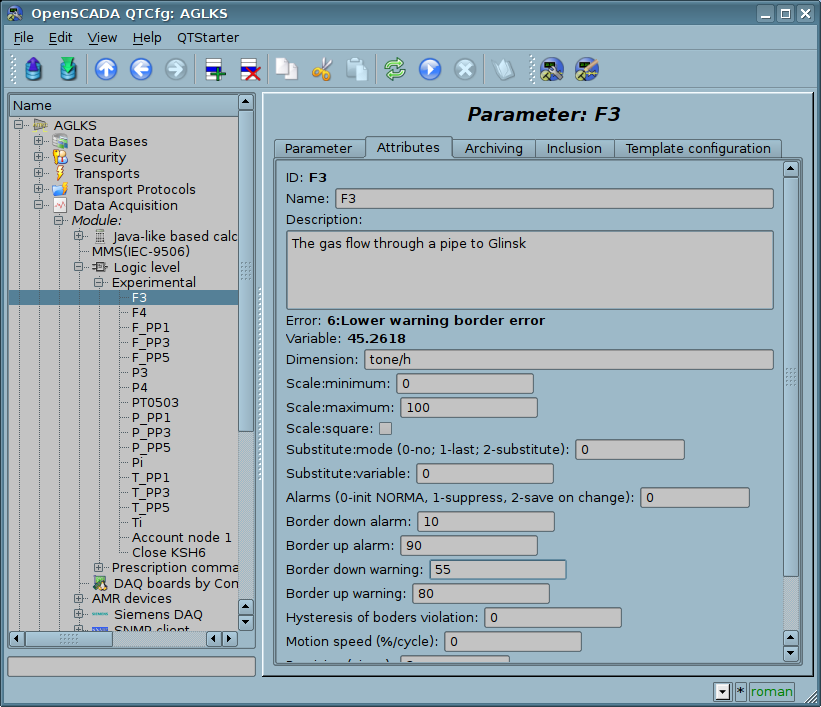Stop the periodic refresh icon
821x707 pixels.
pyautogui.click(x=465, y=69)
